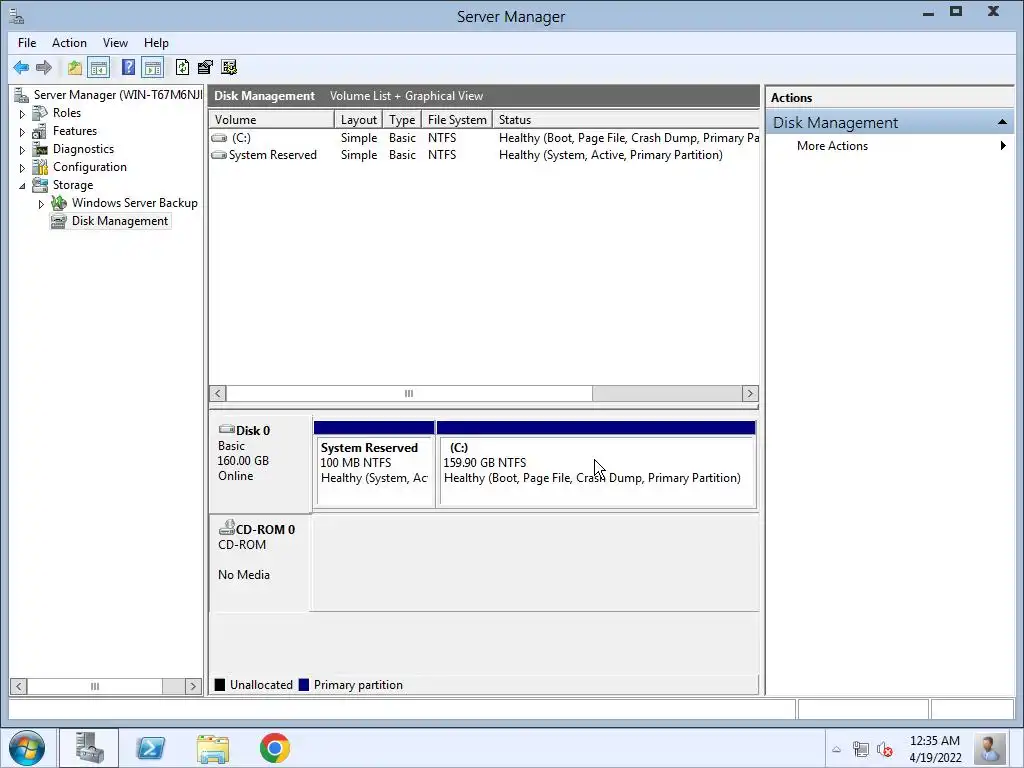Click the user picture icon in taskbar
Image resolution: width=1024 pixels, height=768 pixels.
pos(989,749)
